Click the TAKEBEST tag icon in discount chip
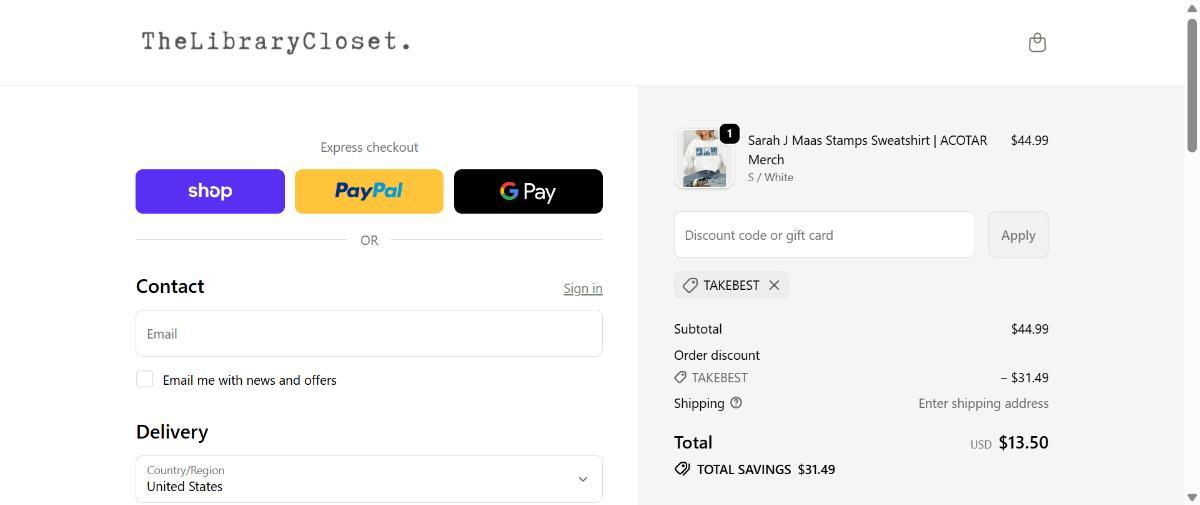1200x505 pixels. 690,285
